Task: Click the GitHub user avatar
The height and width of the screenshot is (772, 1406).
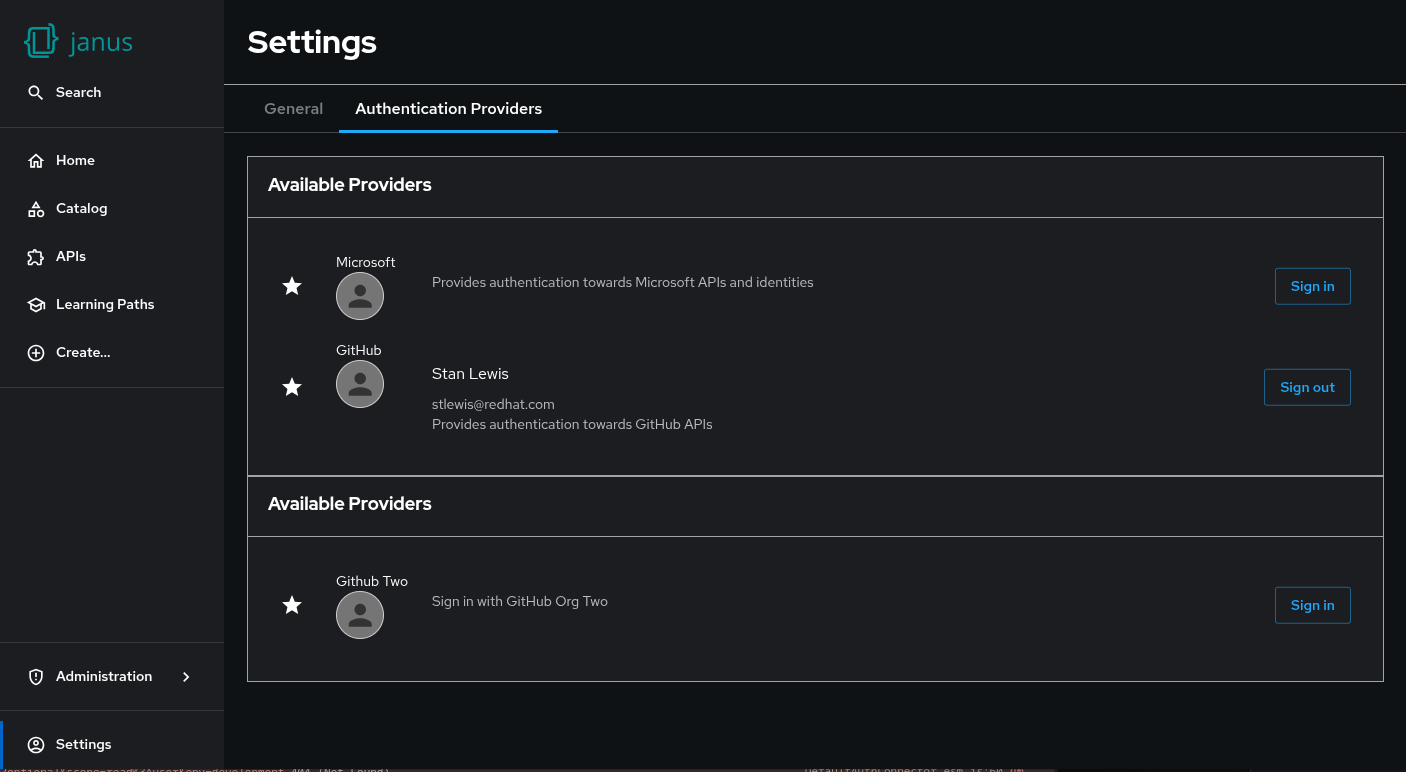Action: coord(360,384)
